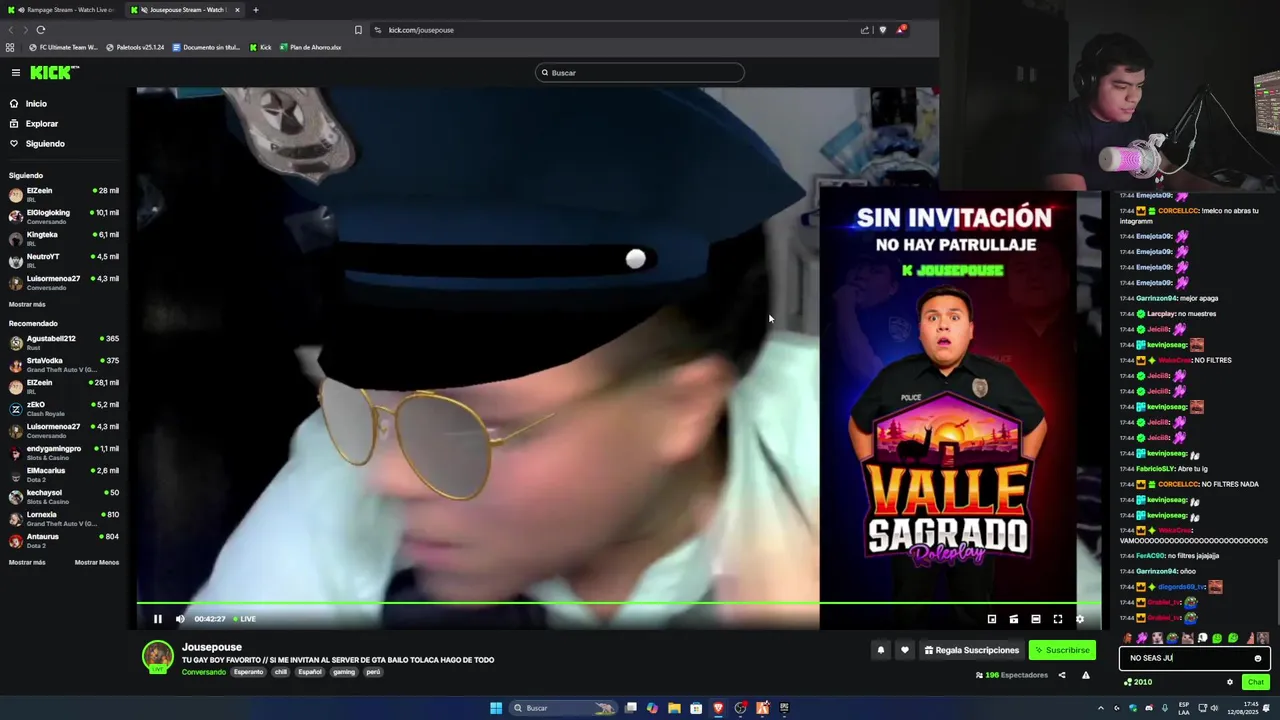The width and height of the screenshot is (1280, 720).
Task: Open video player settings gear
Action: click(1080, 619)
